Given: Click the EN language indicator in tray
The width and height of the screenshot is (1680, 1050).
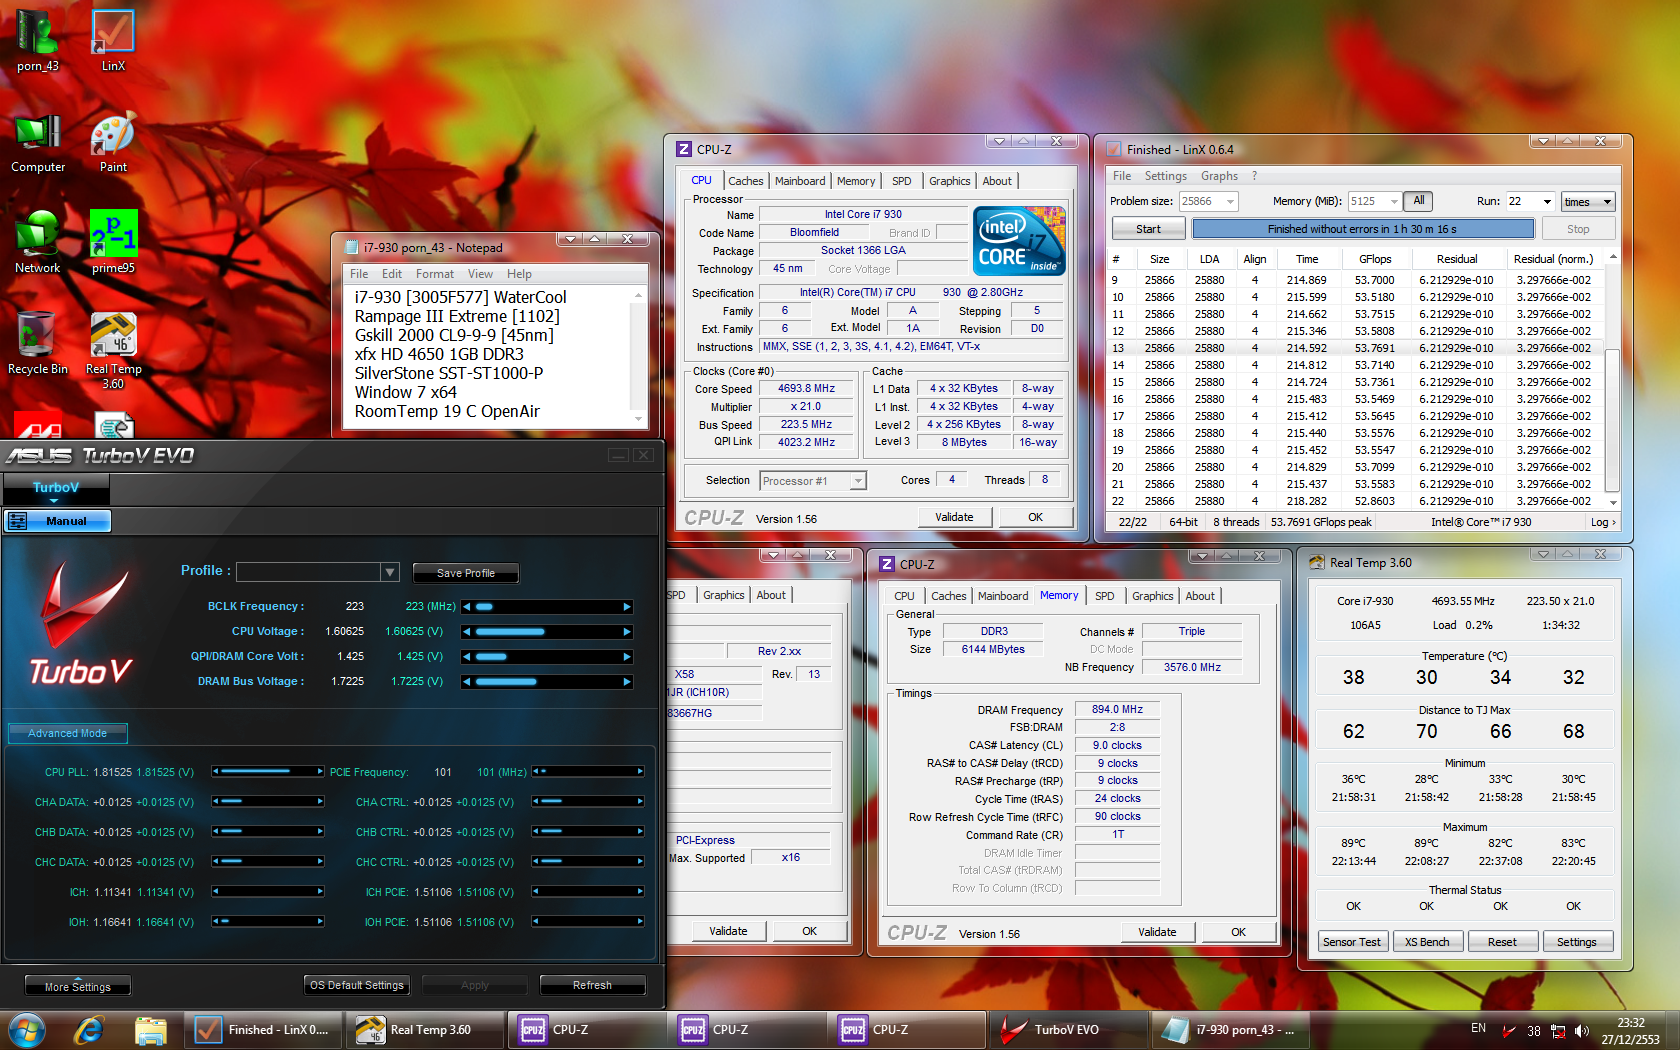Looking at the screenshot, I should tap(1478, 1028).
